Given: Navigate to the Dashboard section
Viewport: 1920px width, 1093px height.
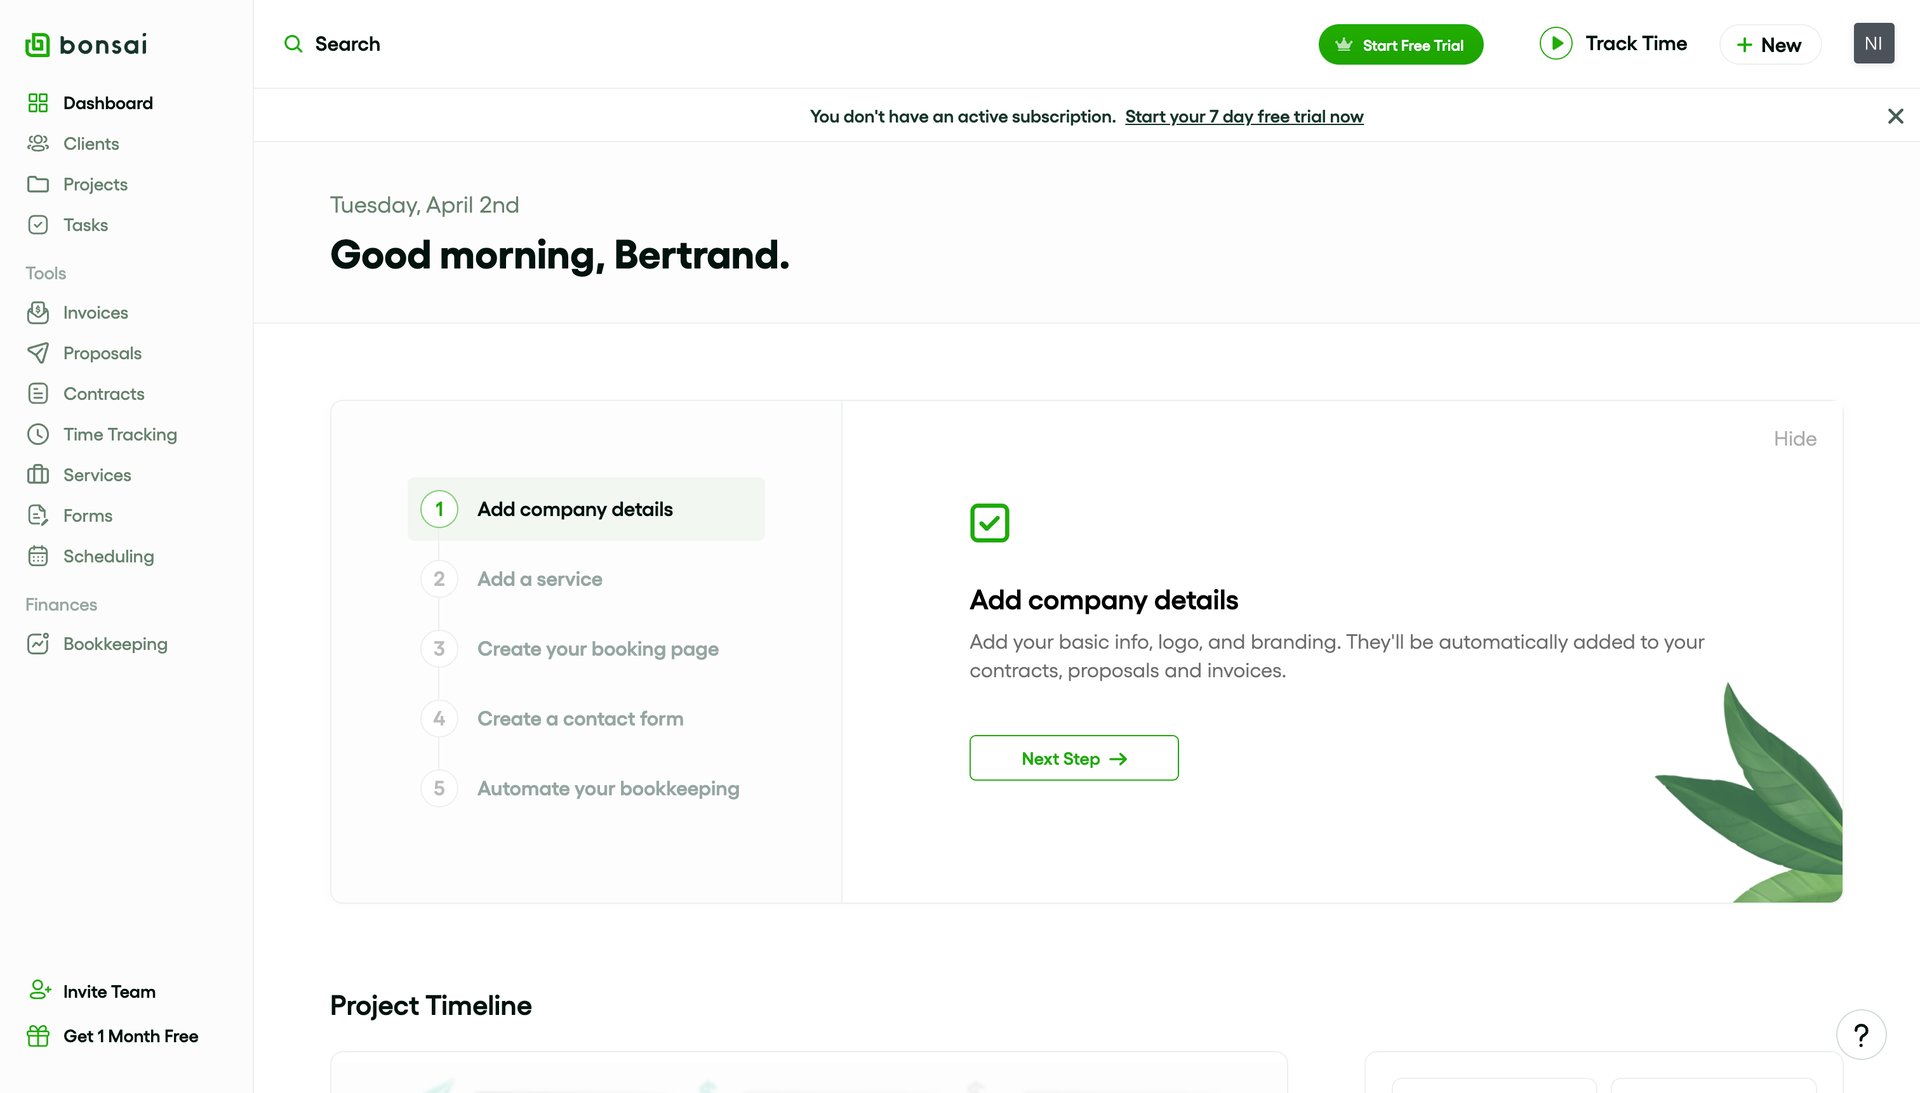Looking at the screenshot, I should 108,102.
